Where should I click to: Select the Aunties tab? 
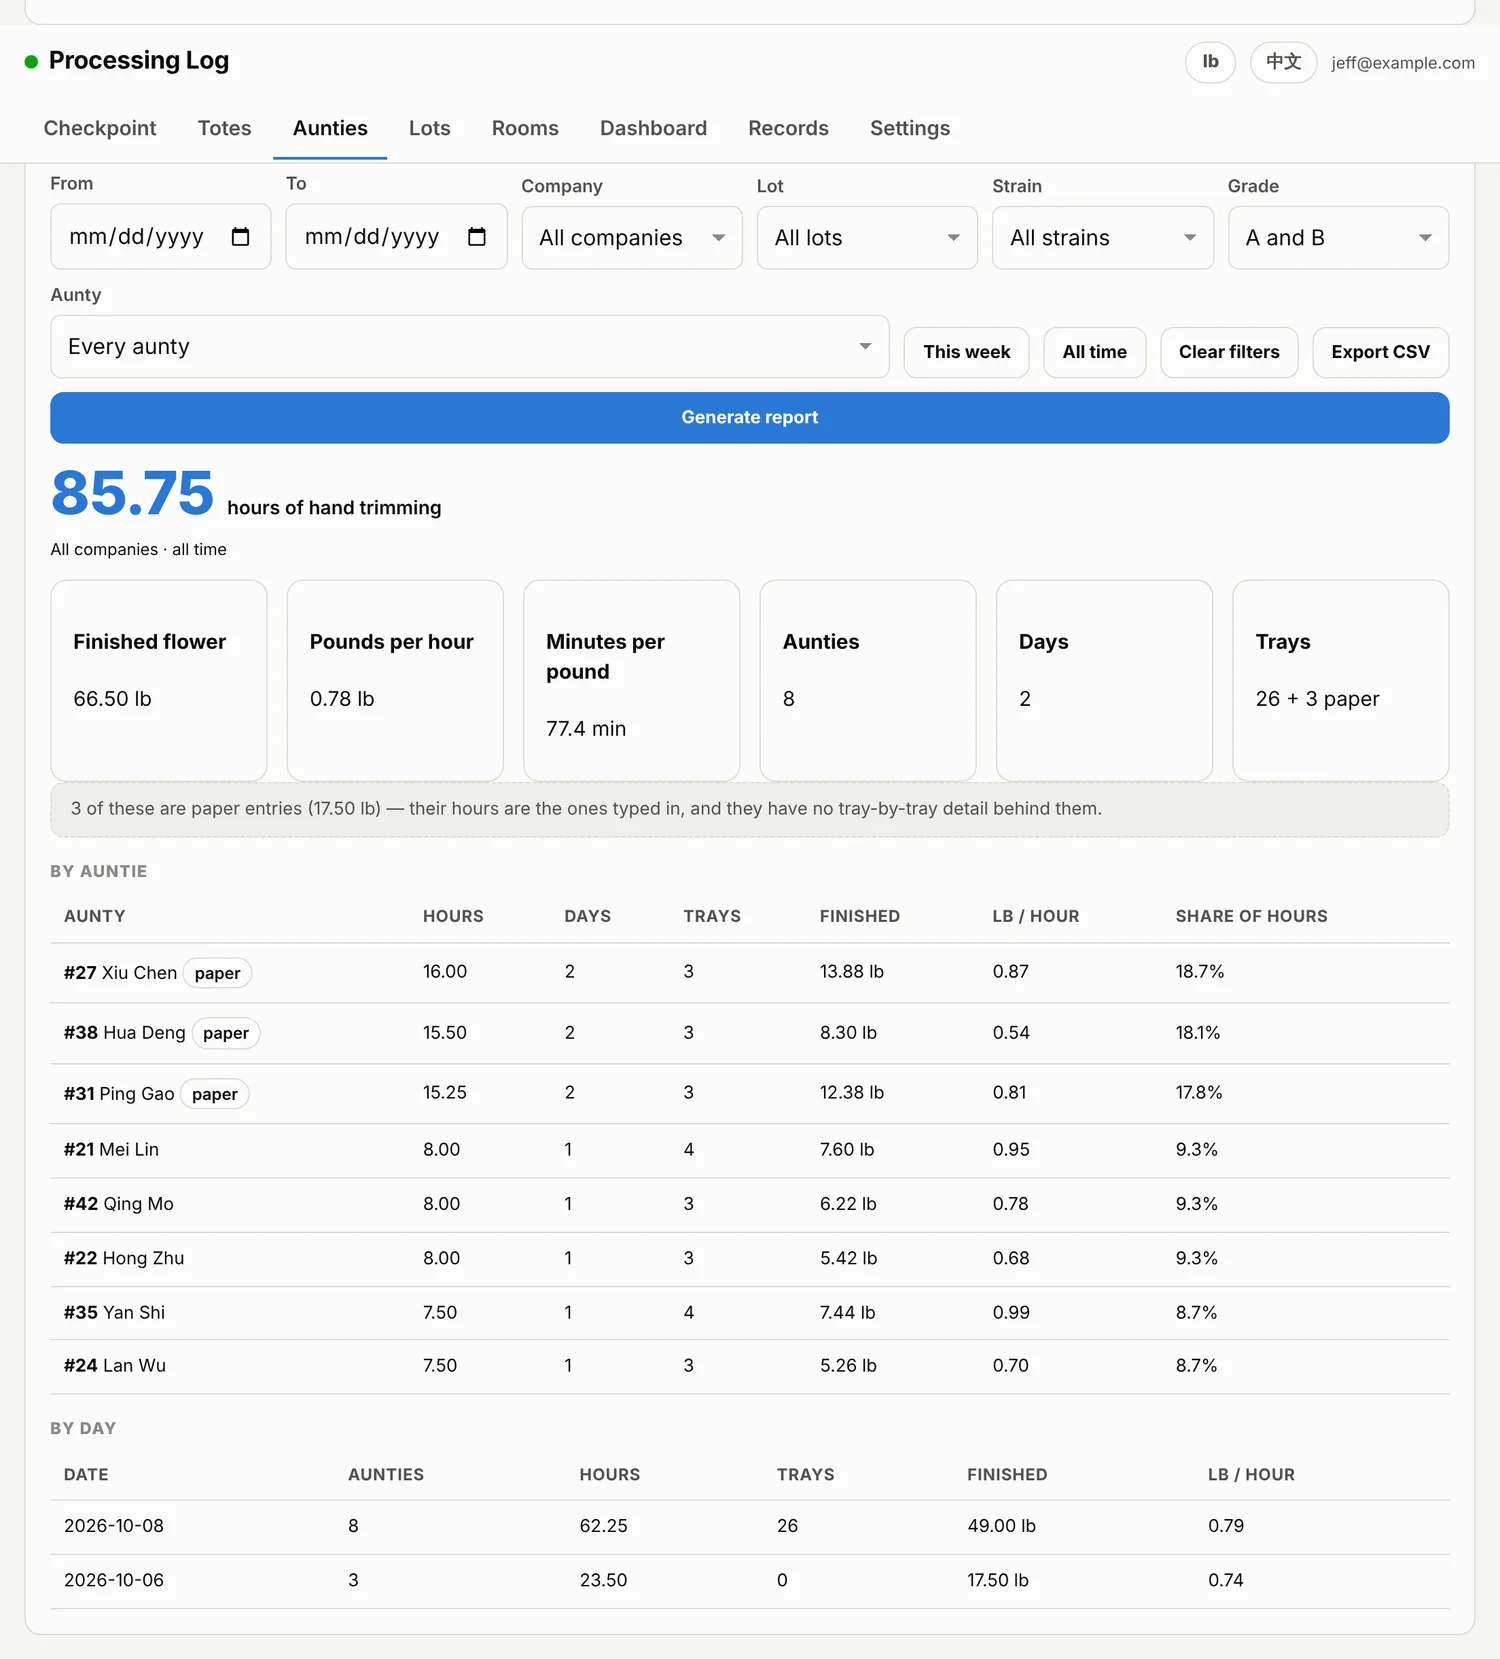(x=330, y=128)
